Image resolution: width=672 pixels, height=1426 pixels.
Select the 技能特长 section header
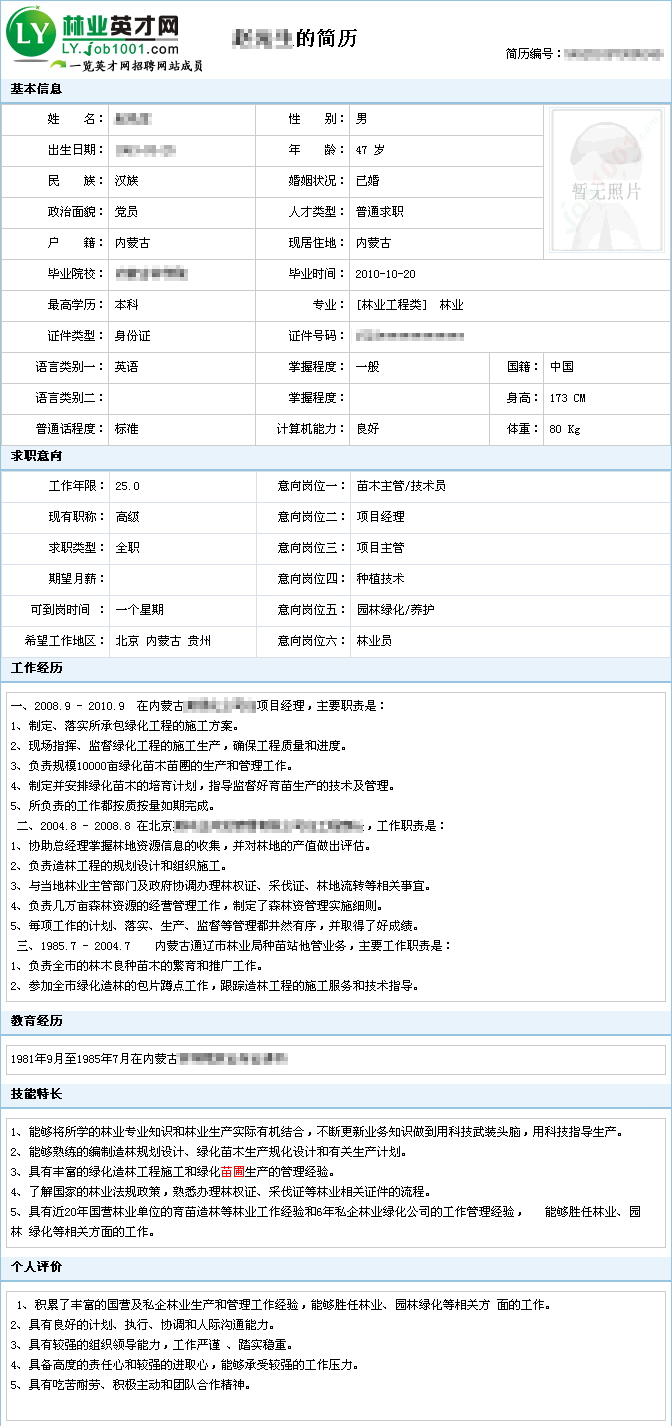tap(36, 1093)
